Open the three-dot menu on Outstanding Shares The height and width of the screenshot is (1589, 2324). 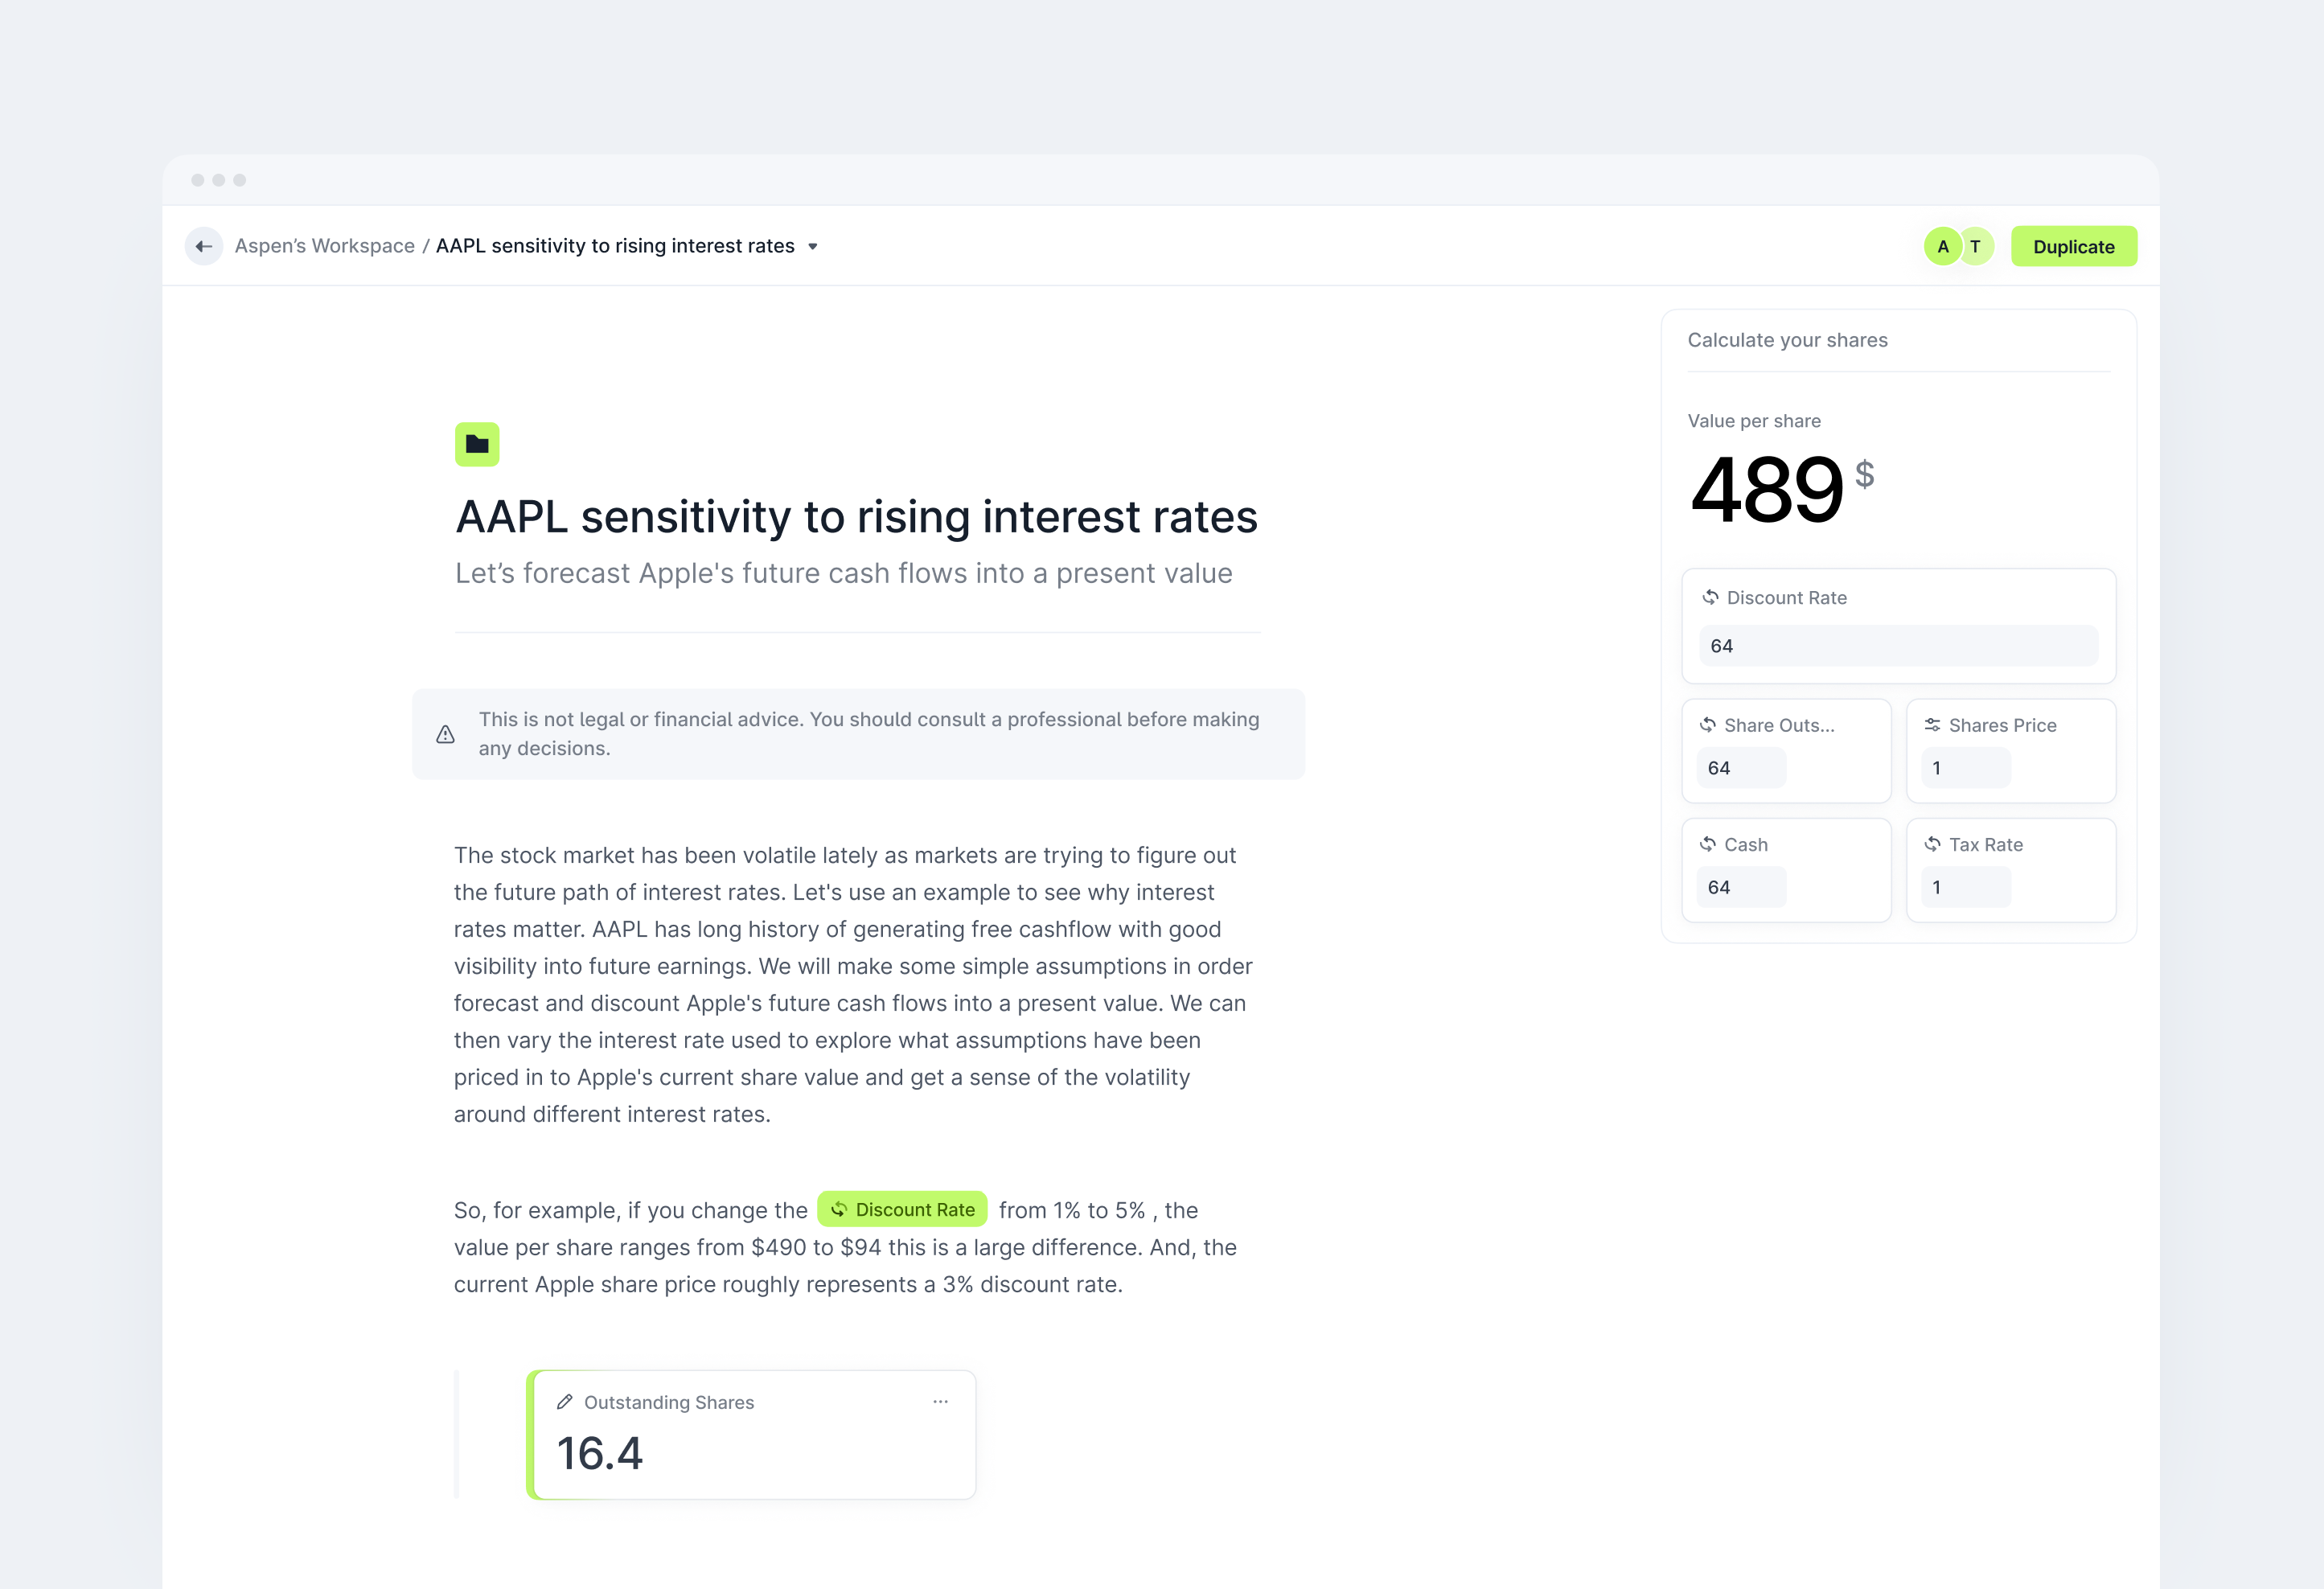pos(940,1401)
